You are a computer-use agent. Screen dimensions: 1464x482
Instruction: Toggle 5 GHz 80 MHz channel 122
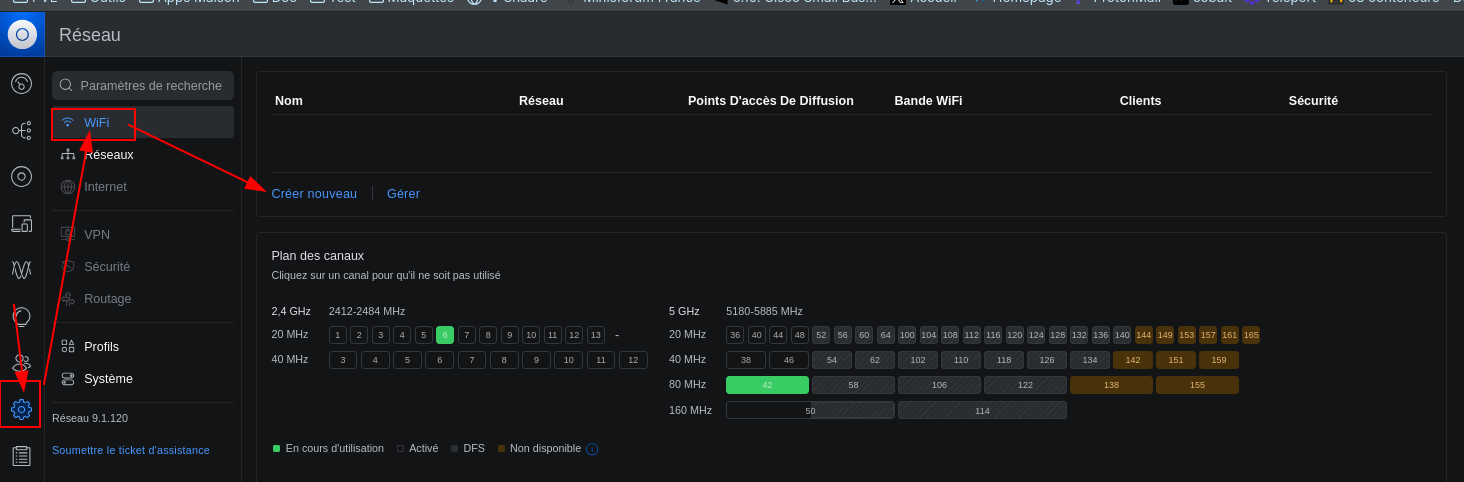(1025, 385)
